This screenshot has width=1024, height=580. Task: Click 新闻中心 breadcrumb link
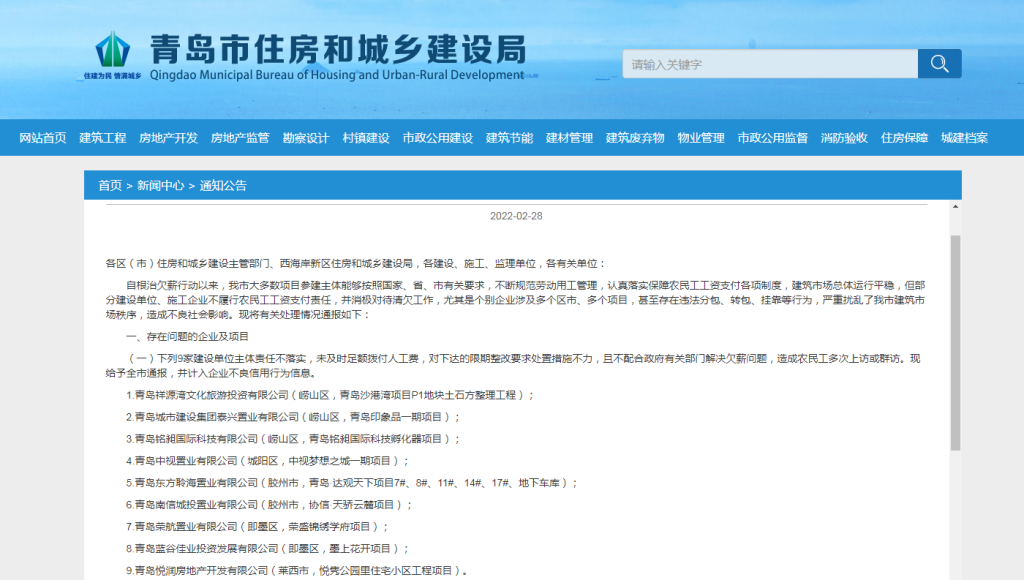[161, 185]
